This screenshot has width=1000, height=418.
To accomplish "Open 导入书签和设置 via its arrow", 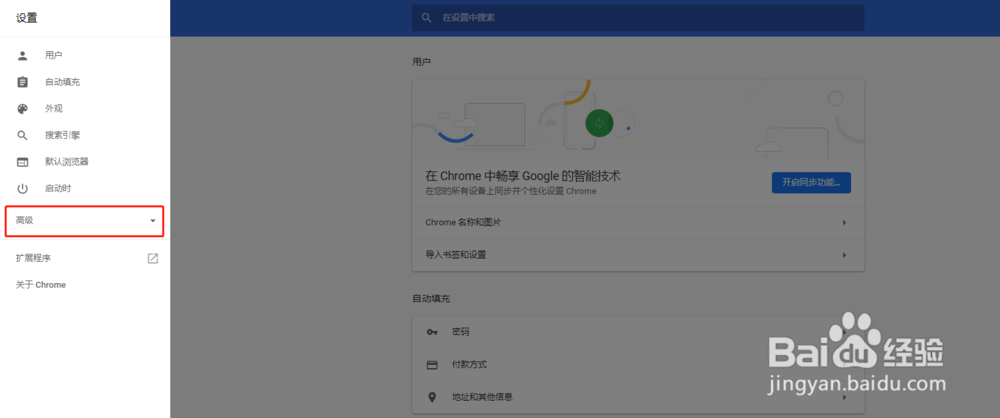I will 844,255.
